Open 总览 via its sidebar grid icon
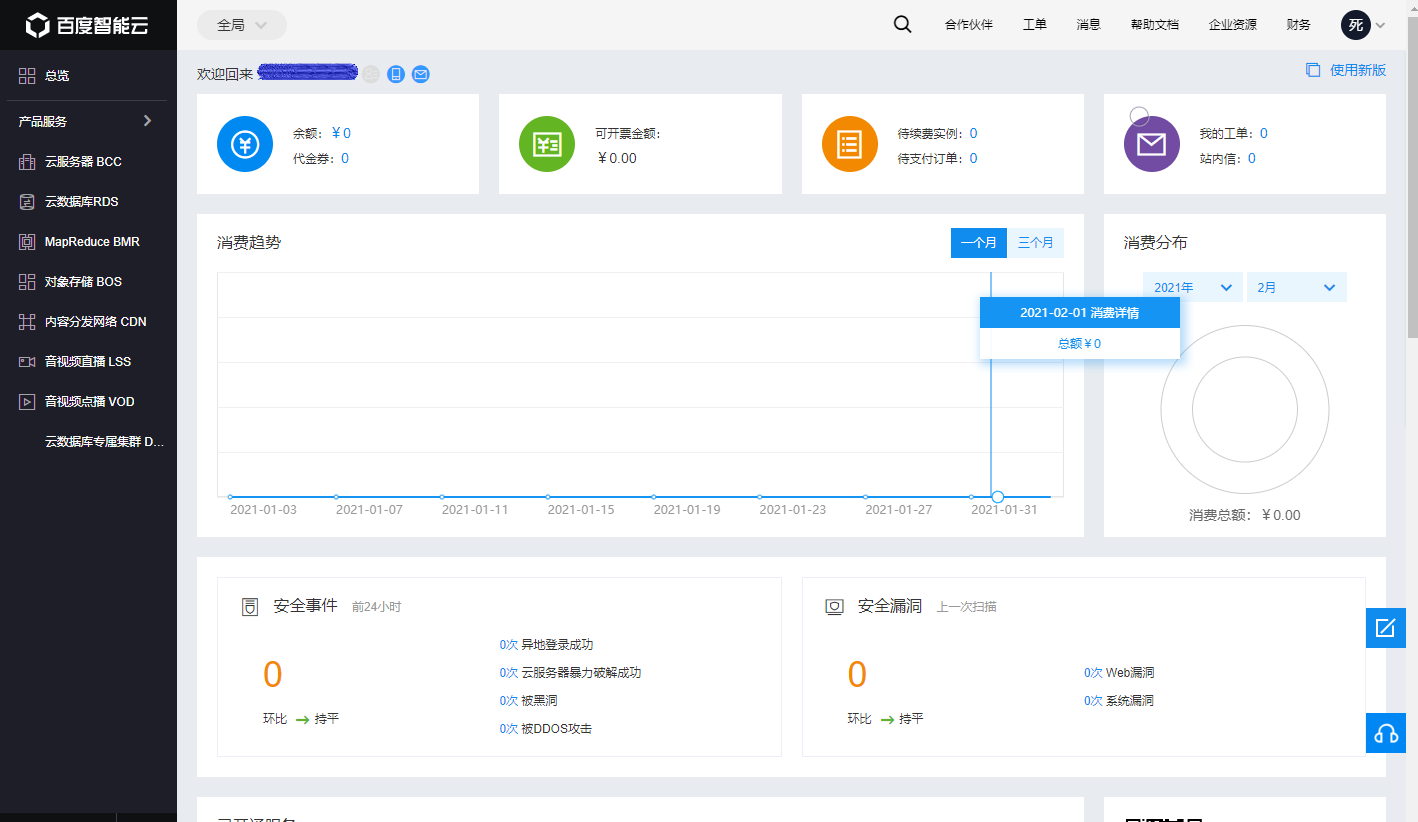Image resolution: width=1418 pixels, height=822 pixels. tap(27, 75)
